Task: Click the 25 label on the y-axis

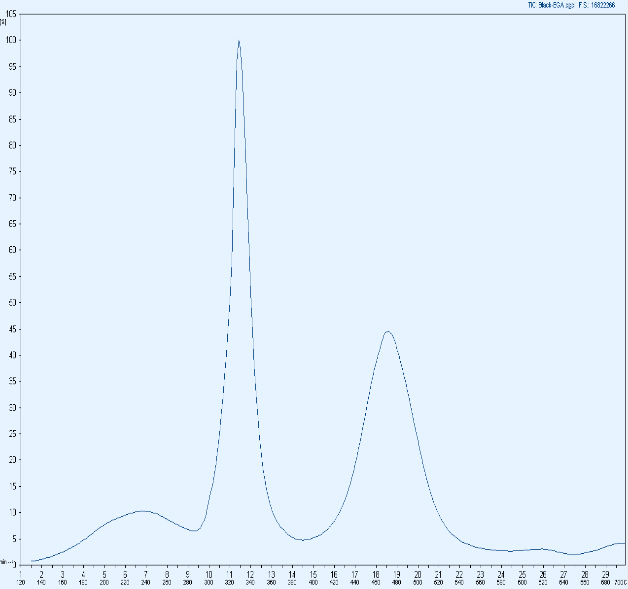Action: (x=9, y=434)
